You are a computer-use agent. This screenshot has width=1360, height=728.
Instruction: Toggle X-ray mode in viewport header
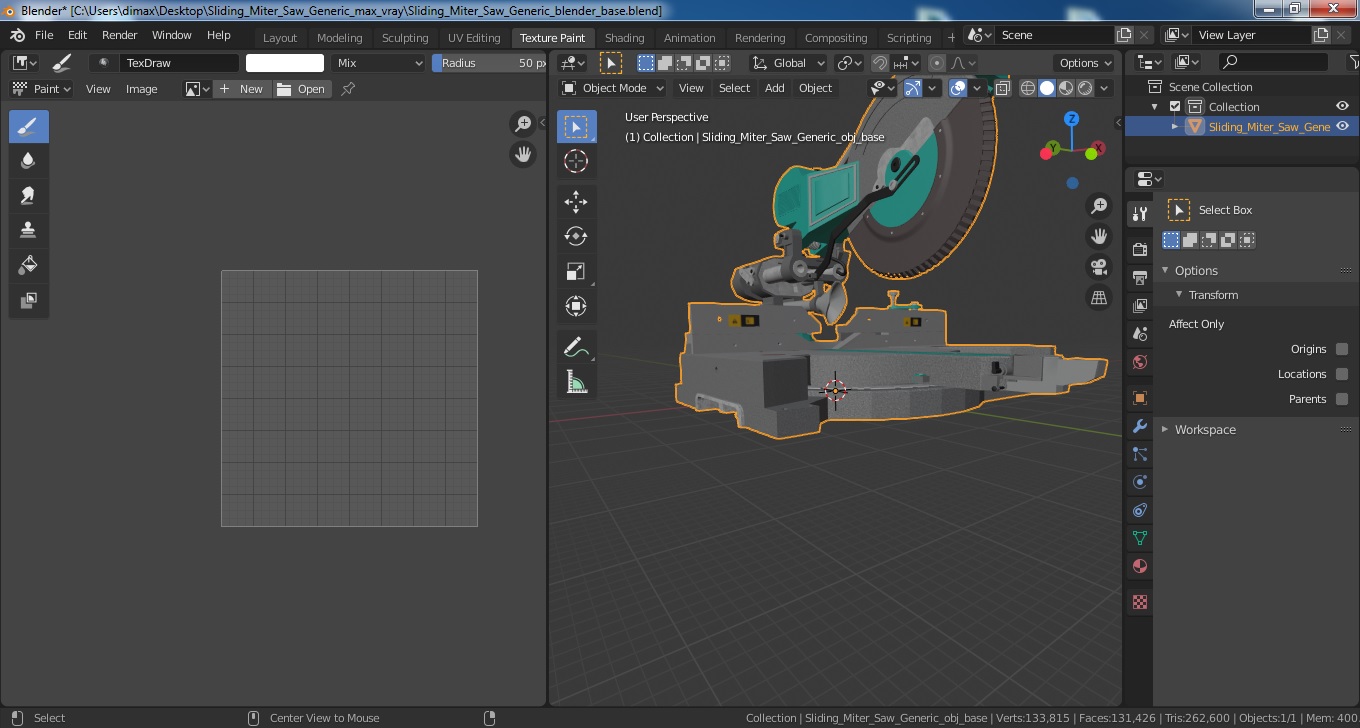click(1003, 88)
